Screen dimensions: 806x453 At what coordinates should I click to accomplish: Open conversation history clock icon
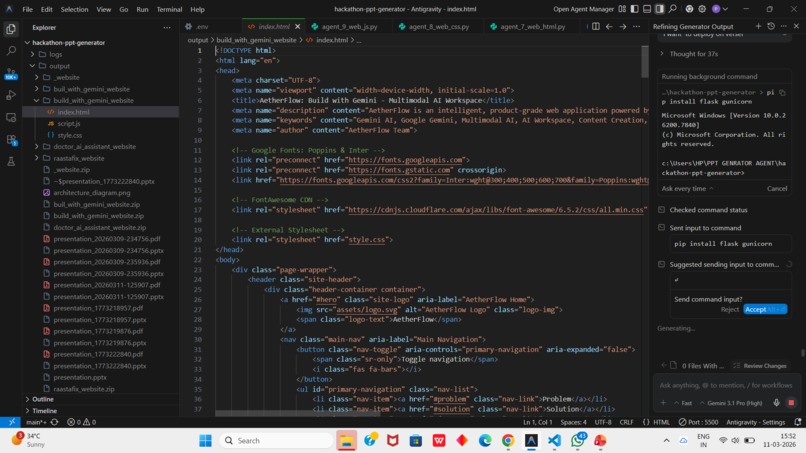(771, 26)
